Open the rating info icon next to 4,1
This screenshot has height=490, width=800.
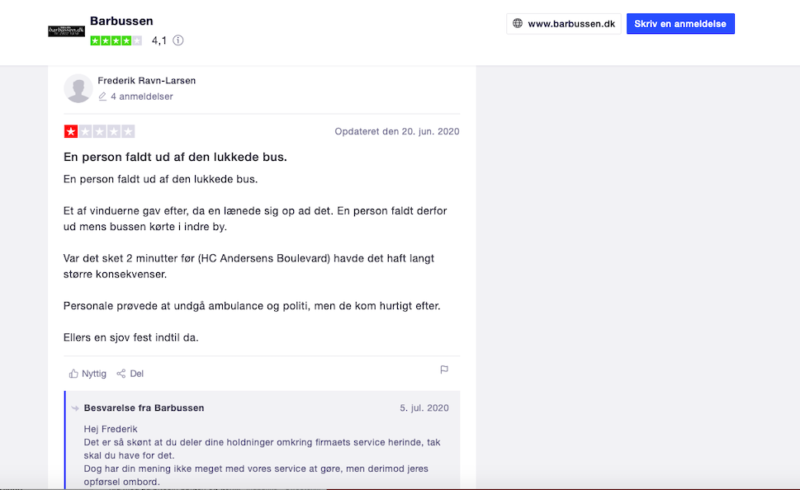(x=178, y=40)
